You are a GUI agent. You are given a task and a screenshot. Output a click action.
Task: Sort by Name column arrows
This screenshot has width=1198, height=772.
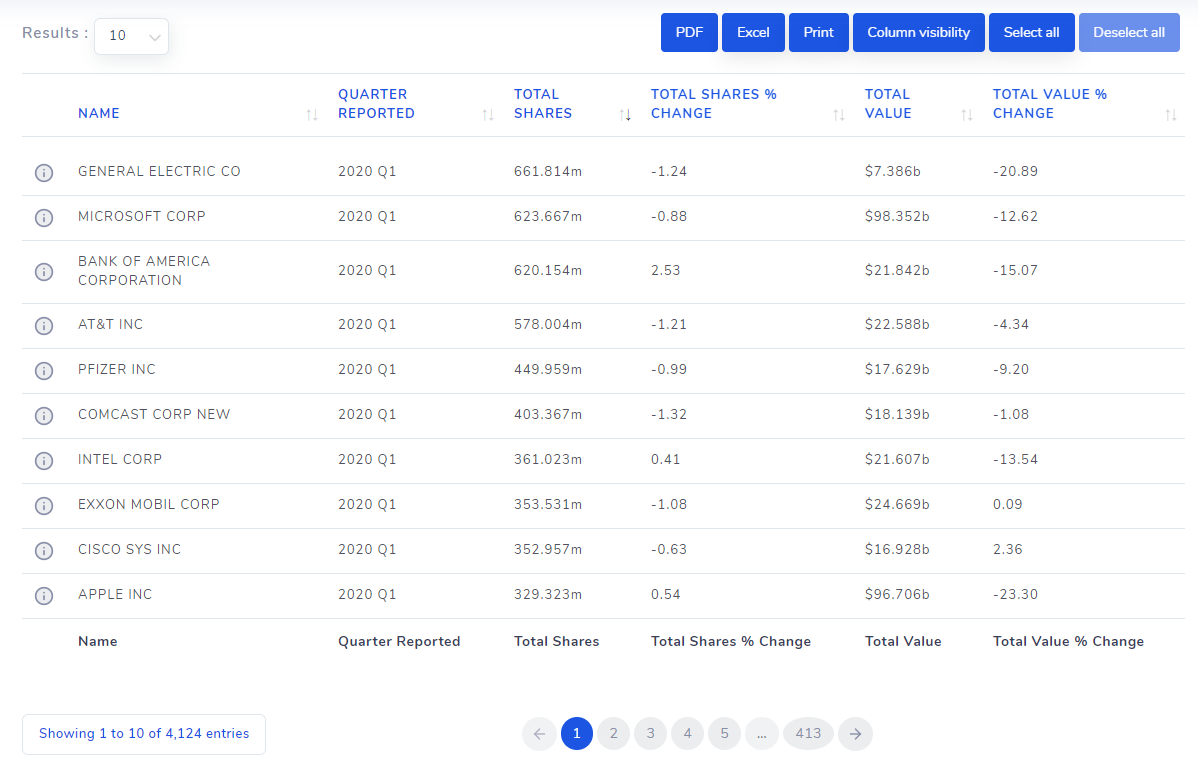point(312,115)
